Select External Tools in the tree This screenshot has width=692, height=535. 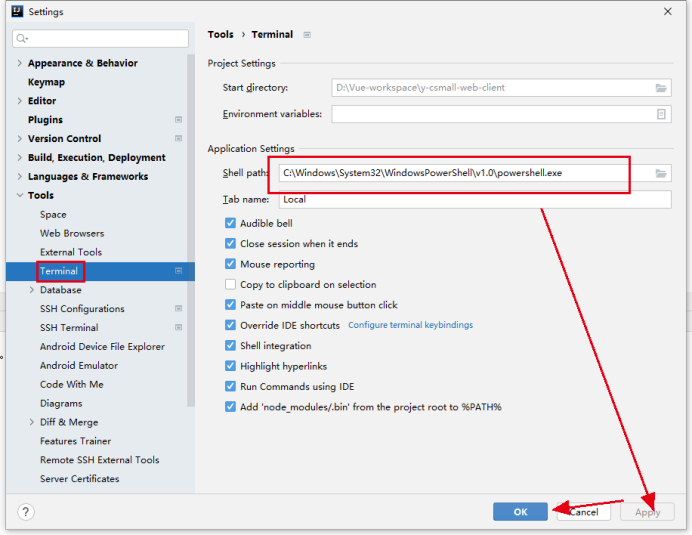point(71,252)
